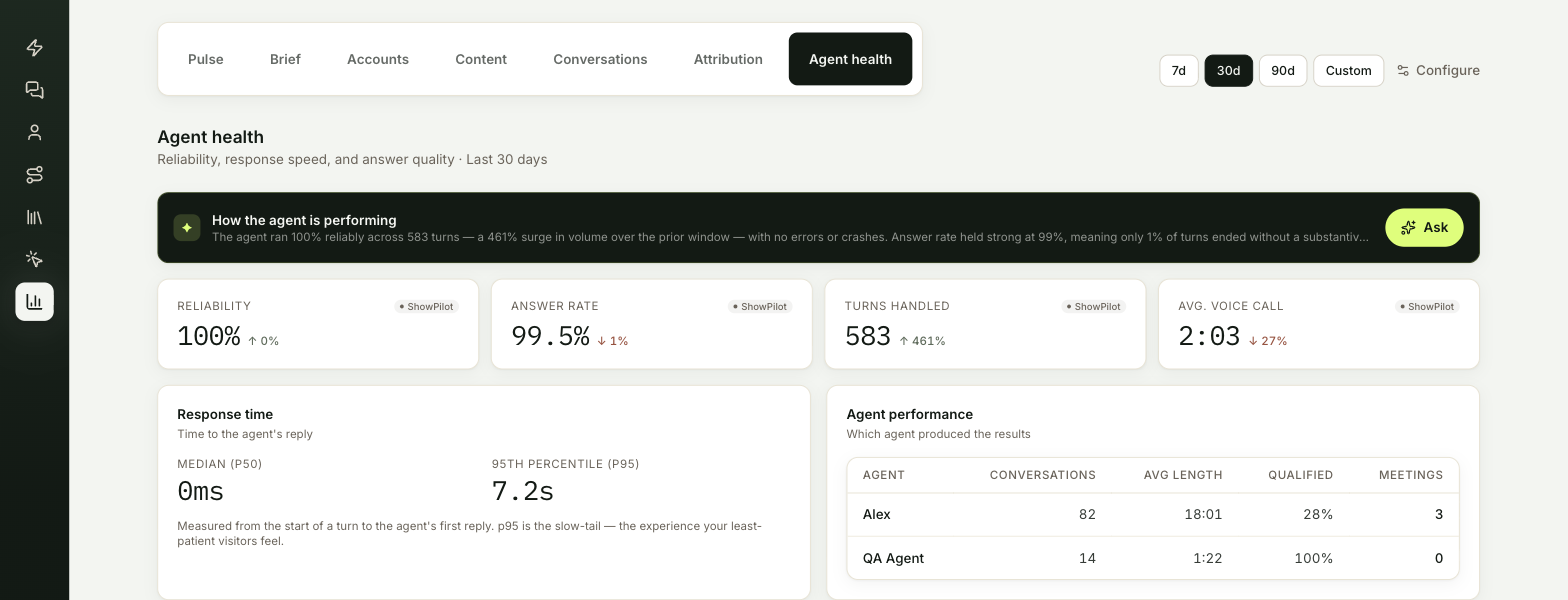Click the 27% voice call decrease indicator
The image size is (1568, 600).
point(1268,341)
